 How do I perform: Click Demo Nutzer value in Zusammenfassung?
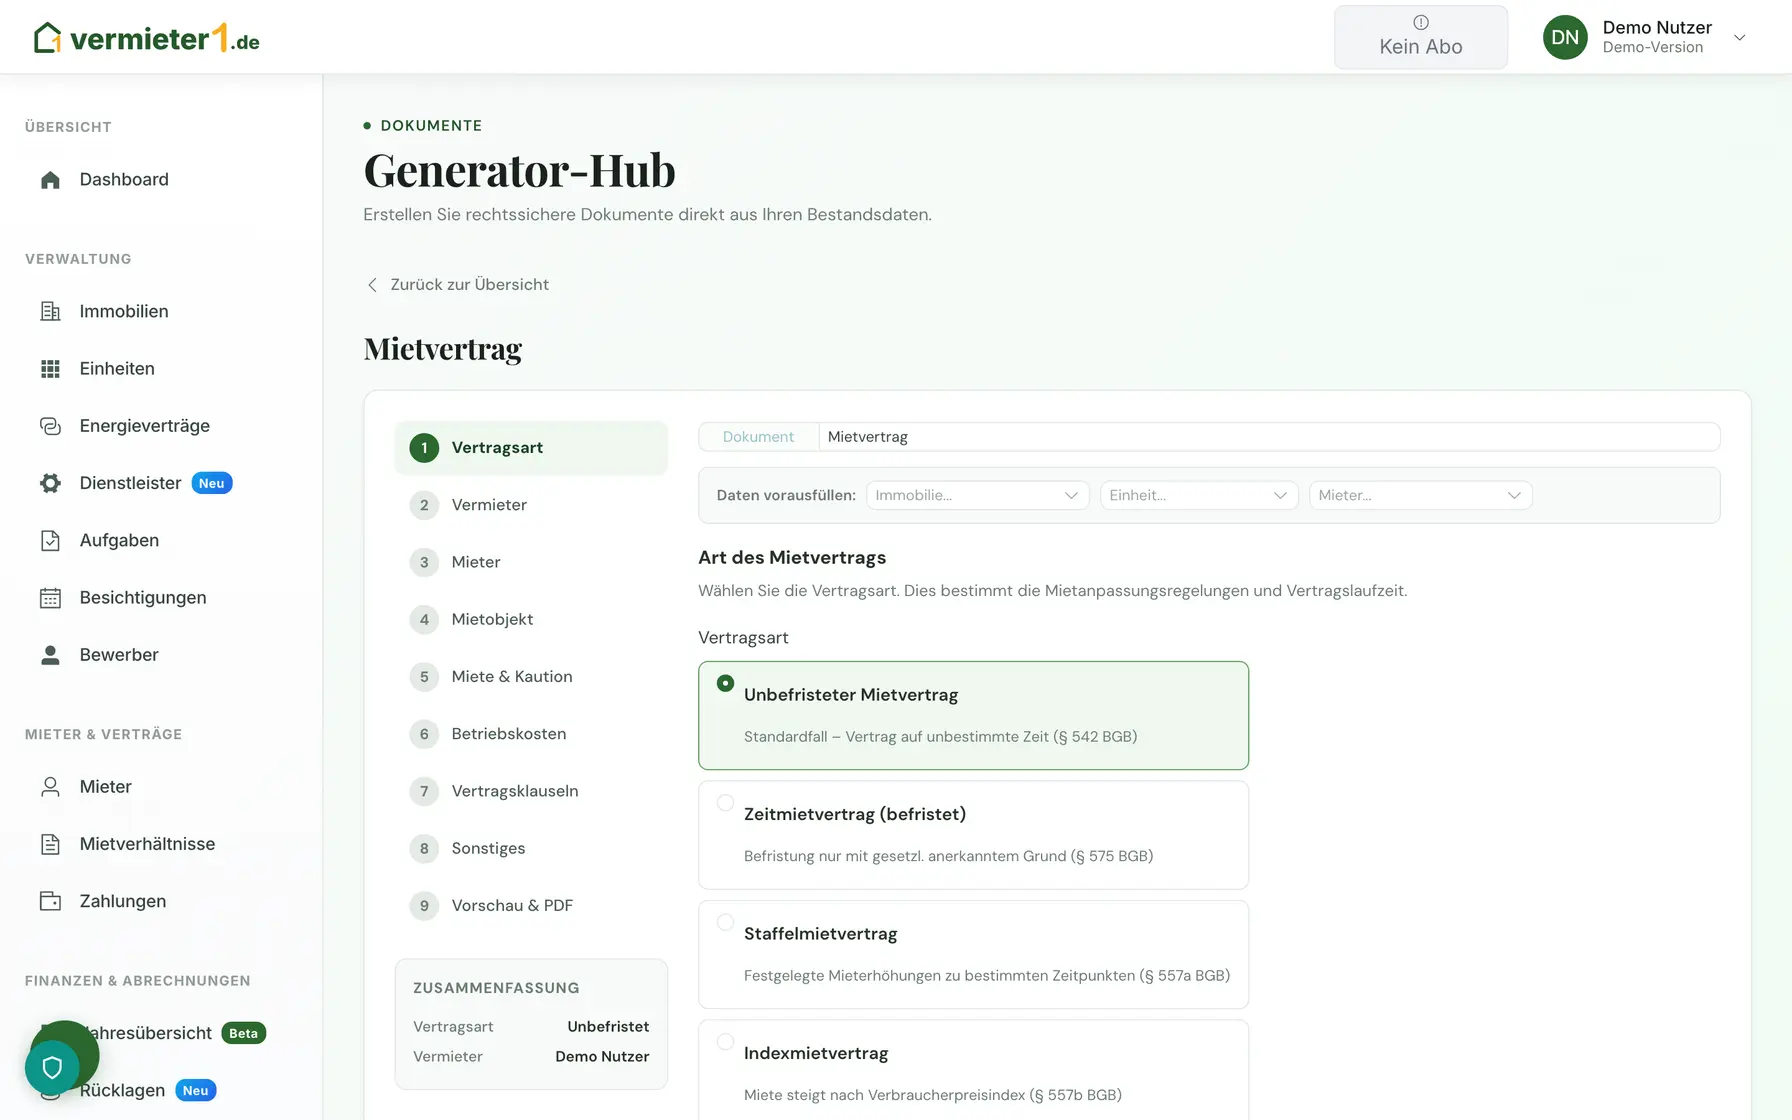click(x=602, y=1057)
